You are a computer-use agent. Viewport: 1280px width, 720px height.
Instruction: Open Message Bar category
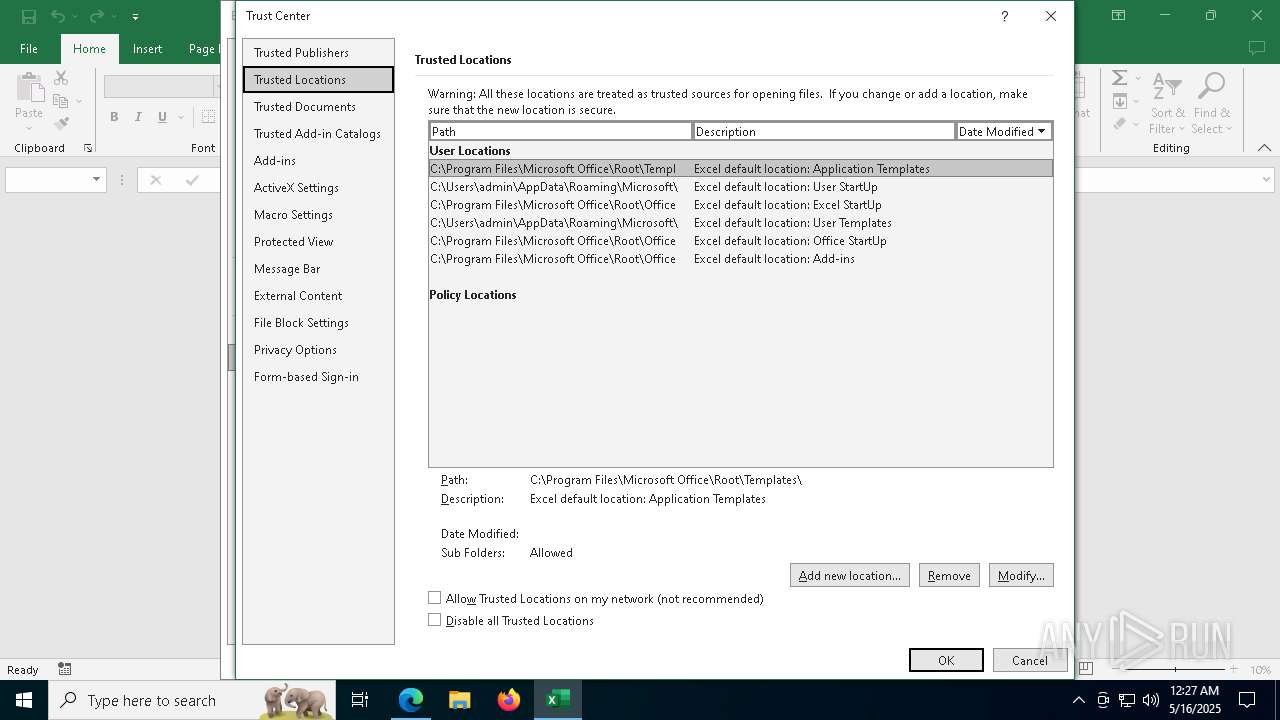tap(318, 269)
